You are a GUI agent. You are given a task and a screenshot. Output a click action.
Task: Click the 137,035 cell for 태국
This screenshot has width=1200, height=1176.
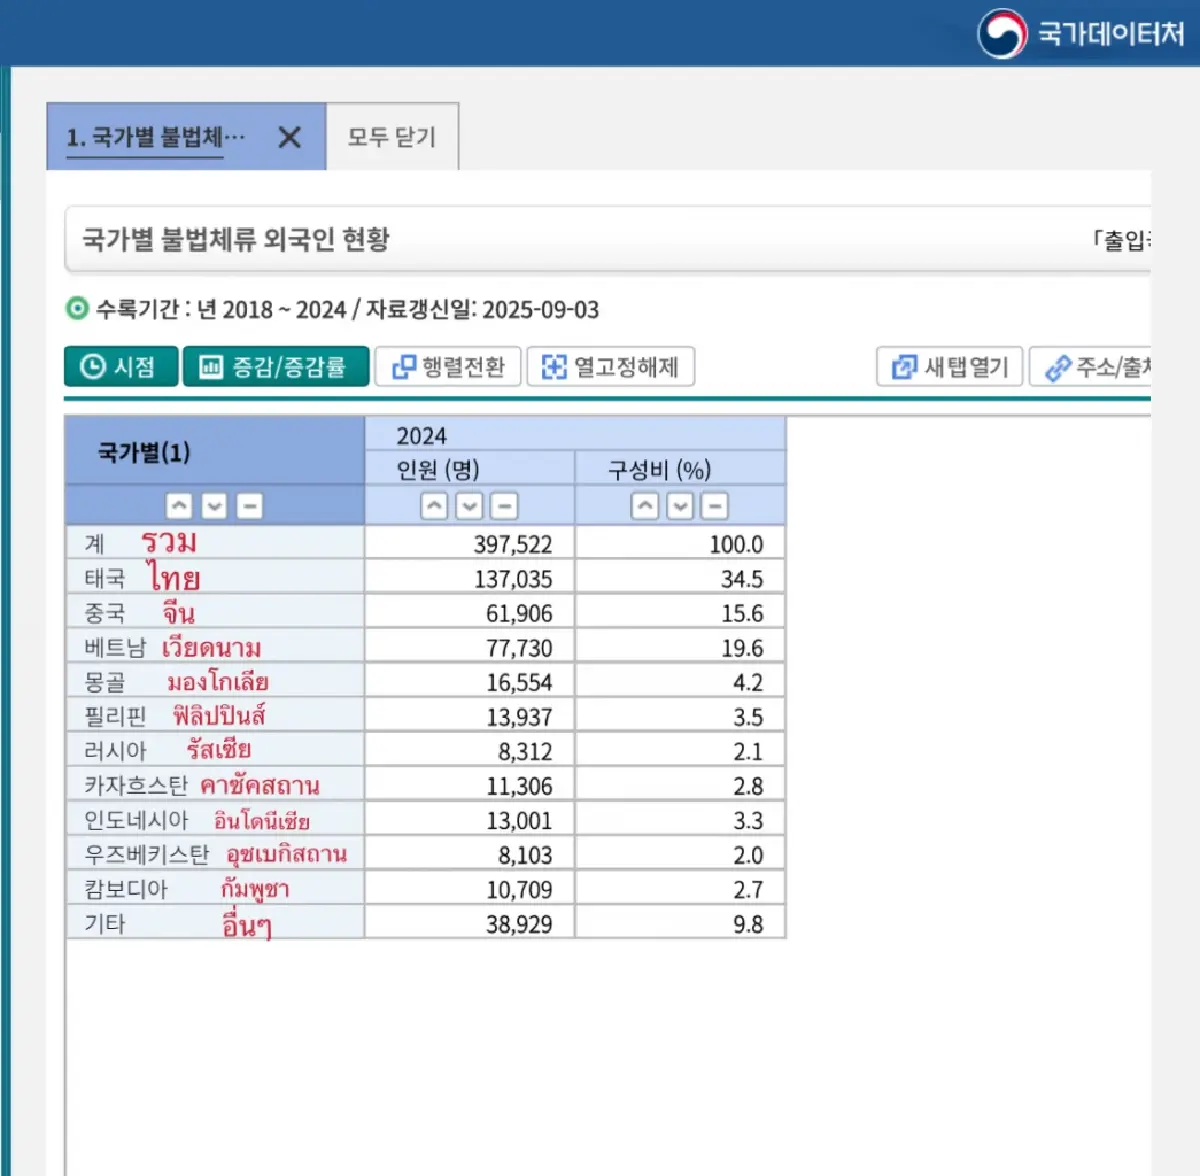click(470, 578)
